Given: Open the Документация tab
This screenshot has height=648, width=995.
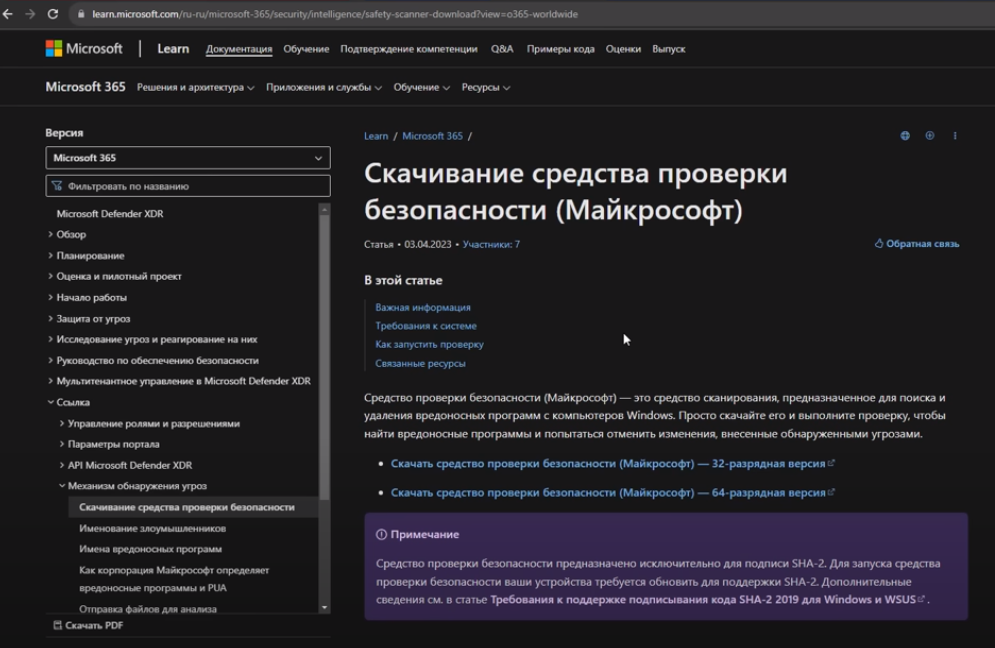Looking at the screenshot, I should pyautogui.click(x=239, y=49).
